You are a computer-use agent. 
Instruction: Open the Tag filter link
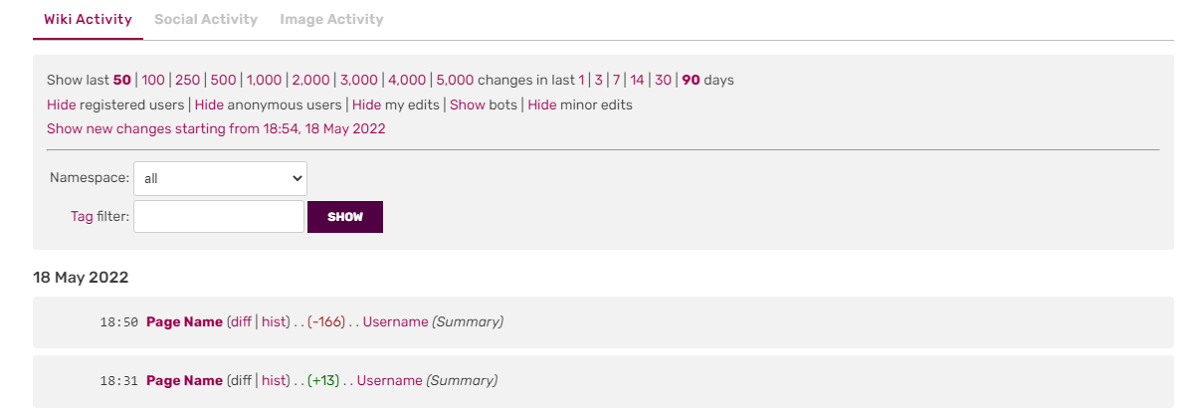click(x=82, y=216)
